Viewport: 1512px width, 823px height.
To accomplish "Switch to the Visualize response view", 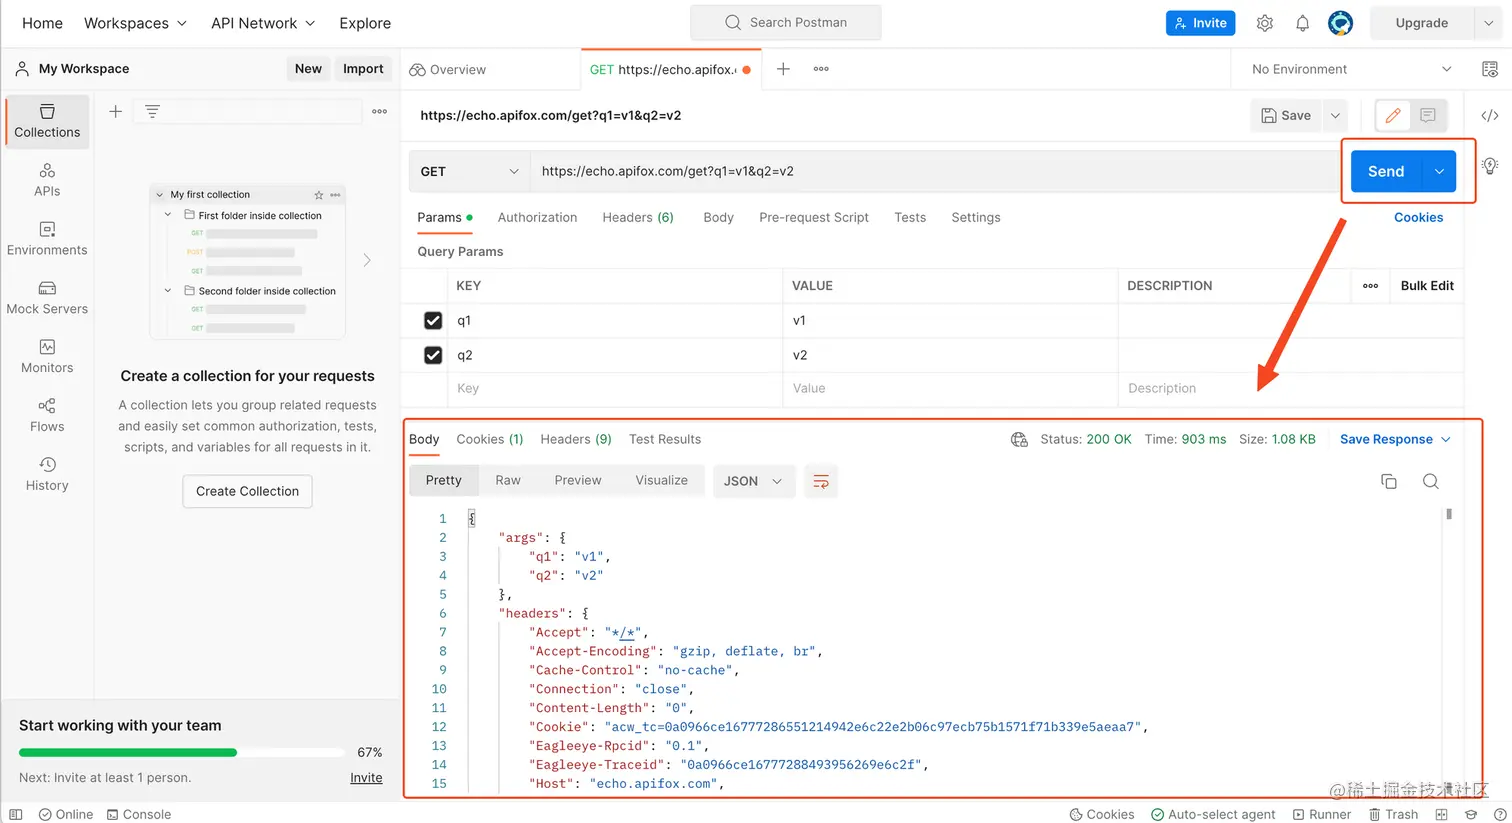I will pos(661,481).
